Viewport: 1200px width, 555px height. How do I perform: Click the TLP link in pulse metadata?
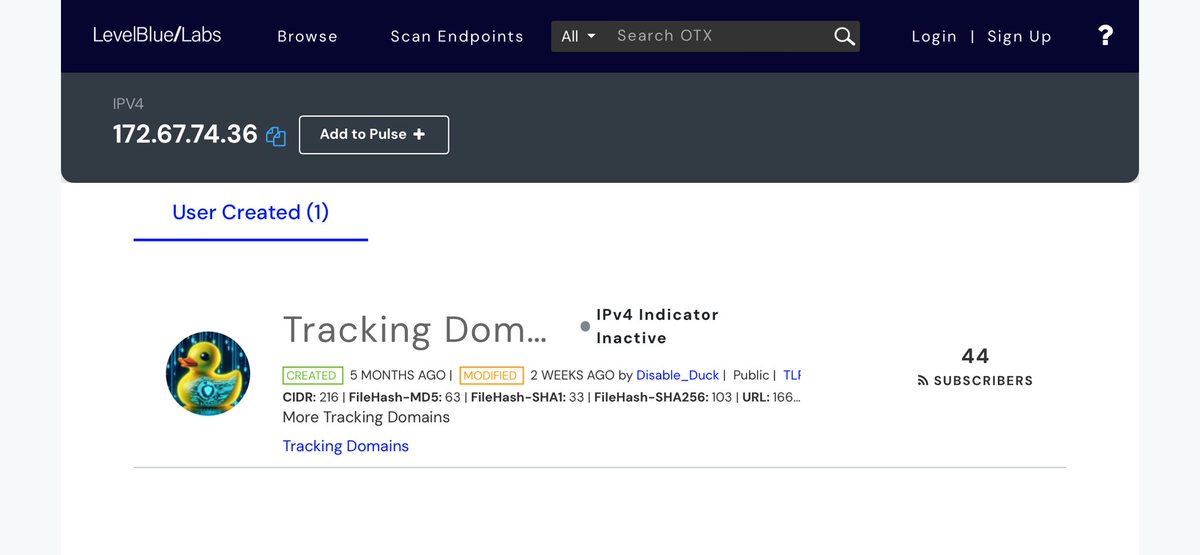(792, 375)
